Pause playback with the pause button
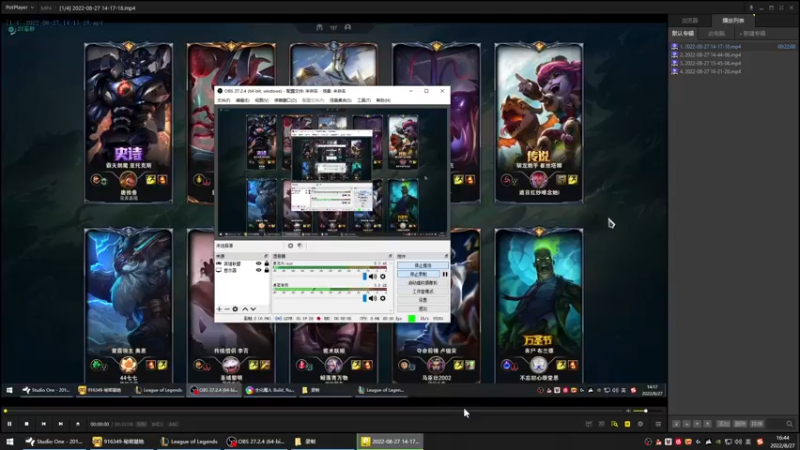 tap(9, 424)
